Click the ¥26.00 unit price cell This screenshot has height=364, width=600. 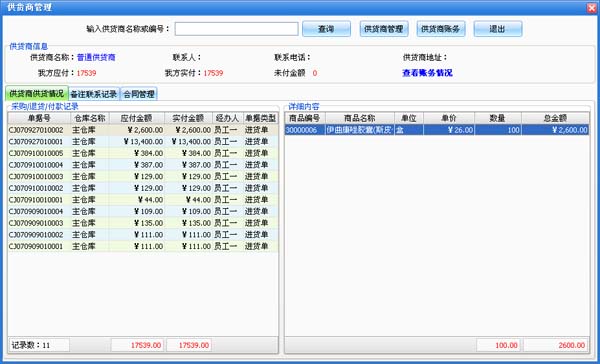(x=449, y=130)
